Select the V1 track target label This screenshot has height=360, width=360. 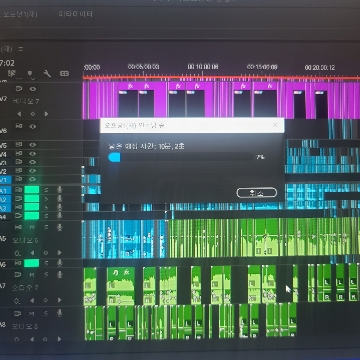(x=5, y=180)
